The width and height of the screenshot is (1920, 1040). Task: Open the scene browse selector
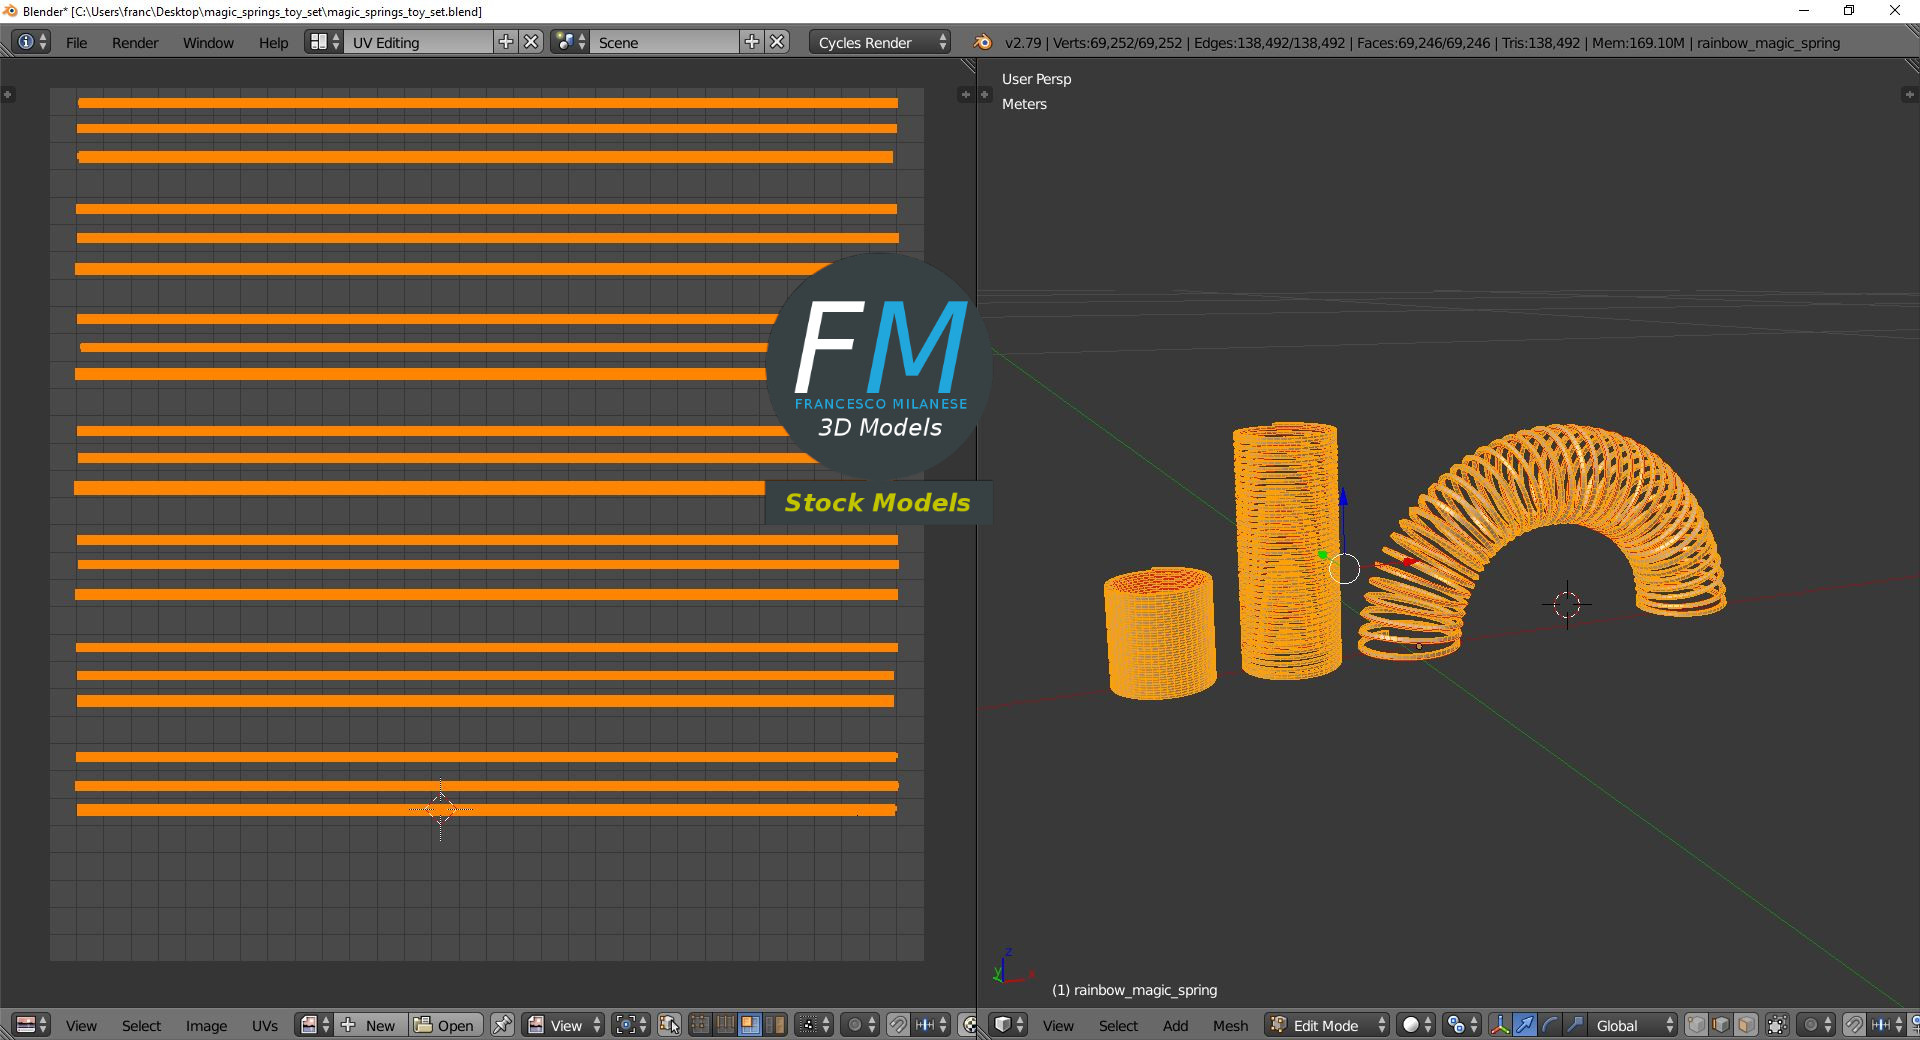(x=570, y=42)
